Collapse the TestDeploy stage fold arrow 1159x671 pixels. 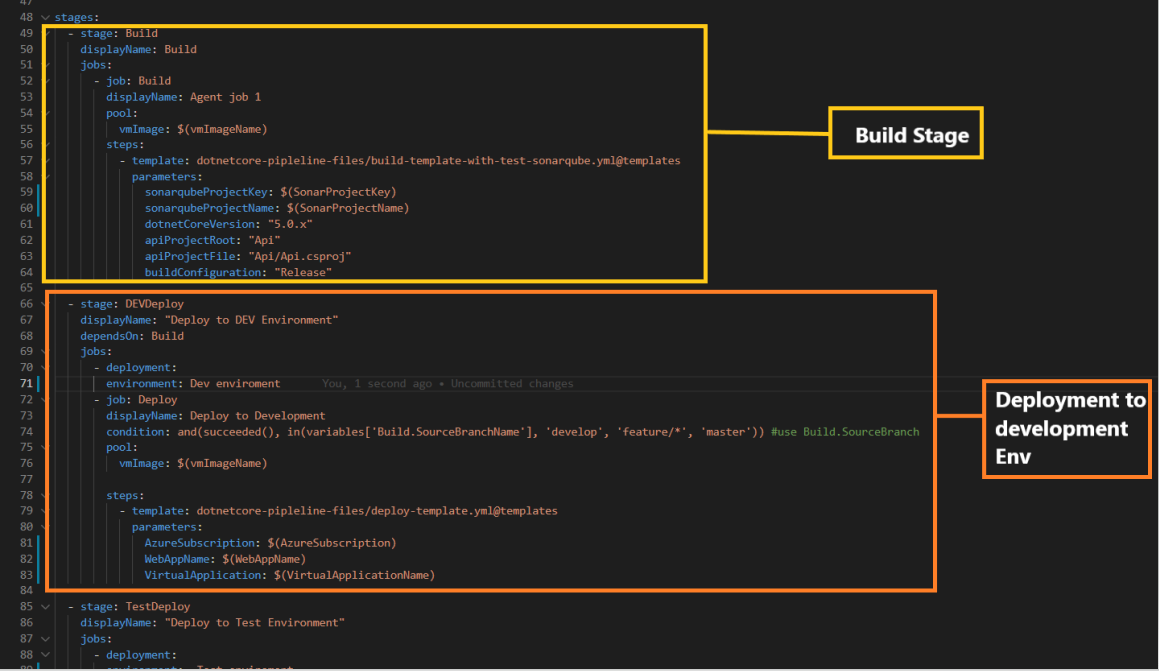(44, 606)
